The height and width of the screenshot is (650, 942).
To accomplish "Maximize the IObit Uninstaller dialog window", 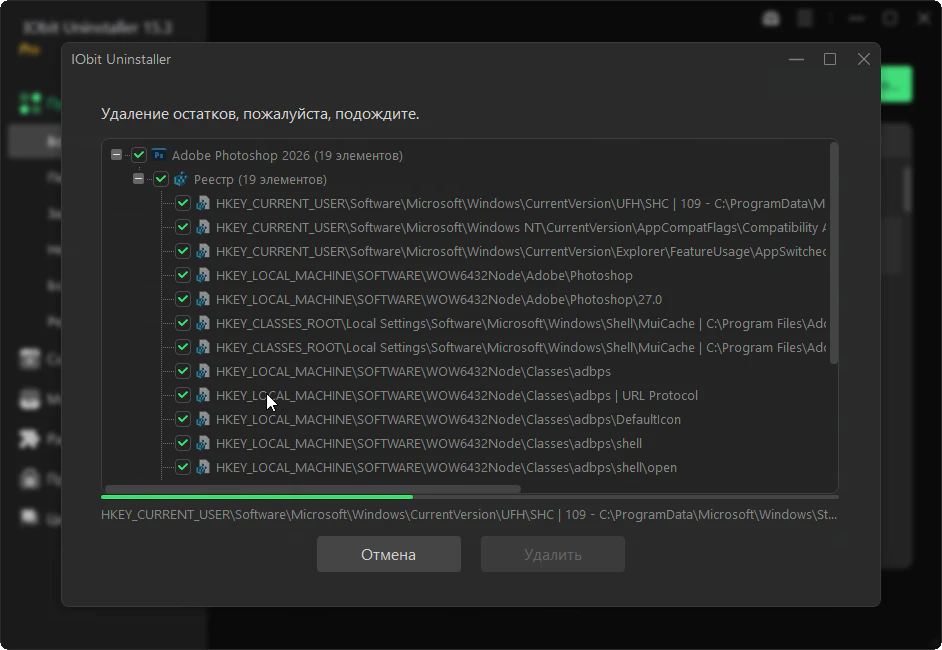I will (x=830, y=60).
